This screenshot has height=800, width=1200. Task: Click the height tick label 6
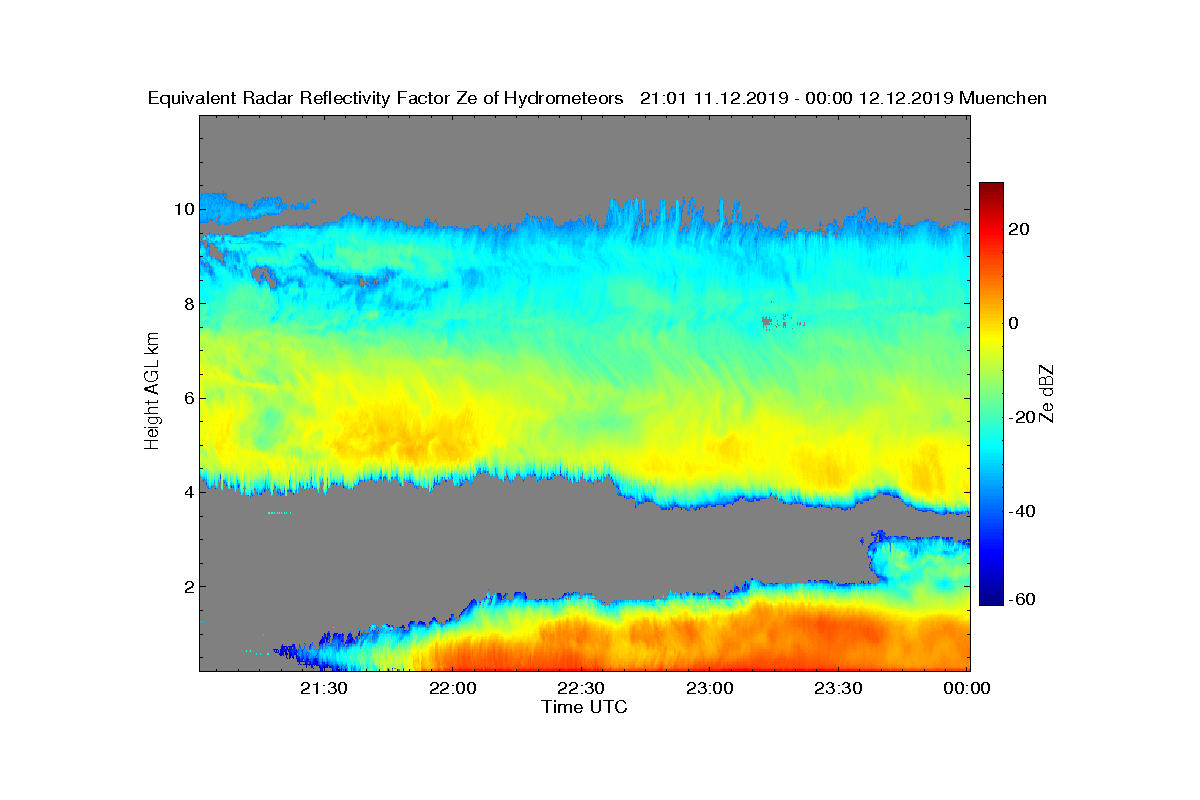click(187, 398)
